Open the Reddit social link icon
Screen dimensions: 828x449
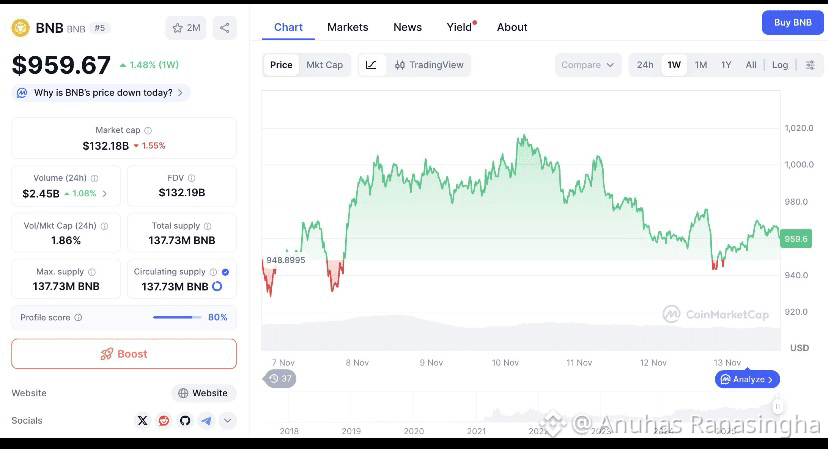coord(164,420)
